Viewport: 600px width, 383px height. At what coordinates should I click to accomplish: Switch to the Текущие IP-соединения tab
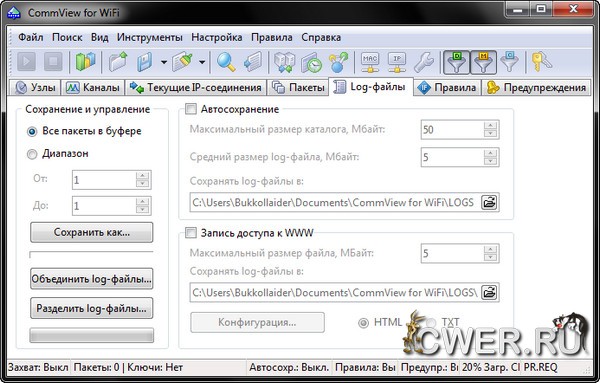tap(196, 88)
